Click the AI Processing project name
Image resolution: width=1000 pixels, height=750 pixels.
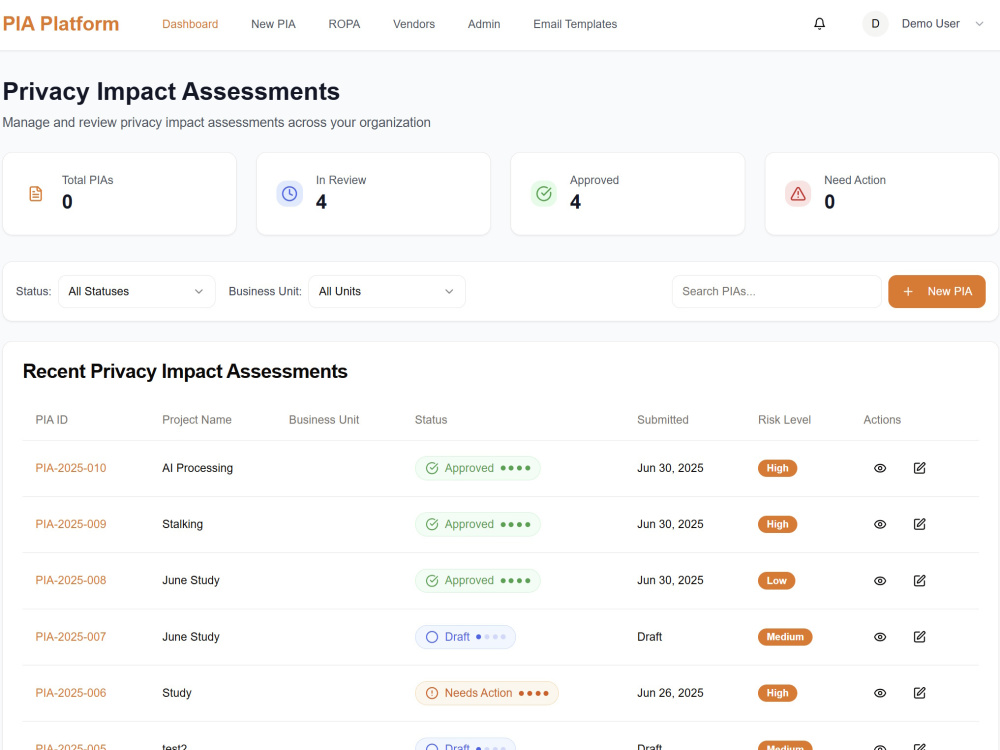pos(198,468)
